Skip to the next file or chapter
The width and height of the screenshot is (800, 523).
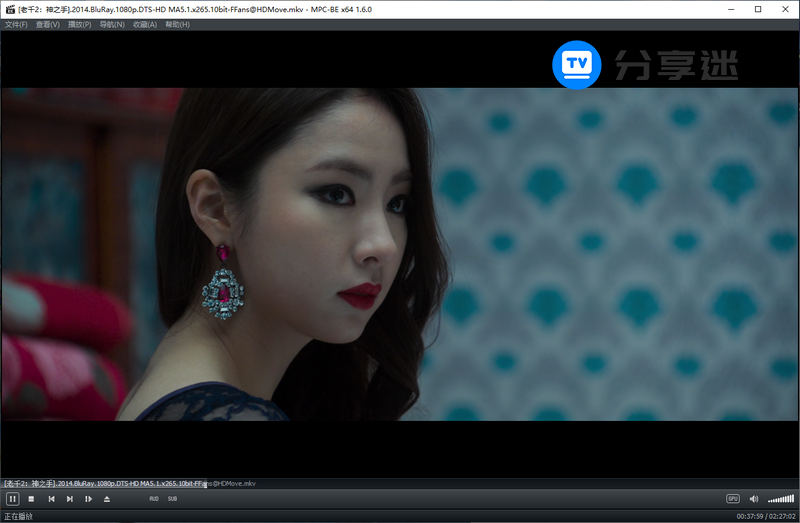(69, 498)
